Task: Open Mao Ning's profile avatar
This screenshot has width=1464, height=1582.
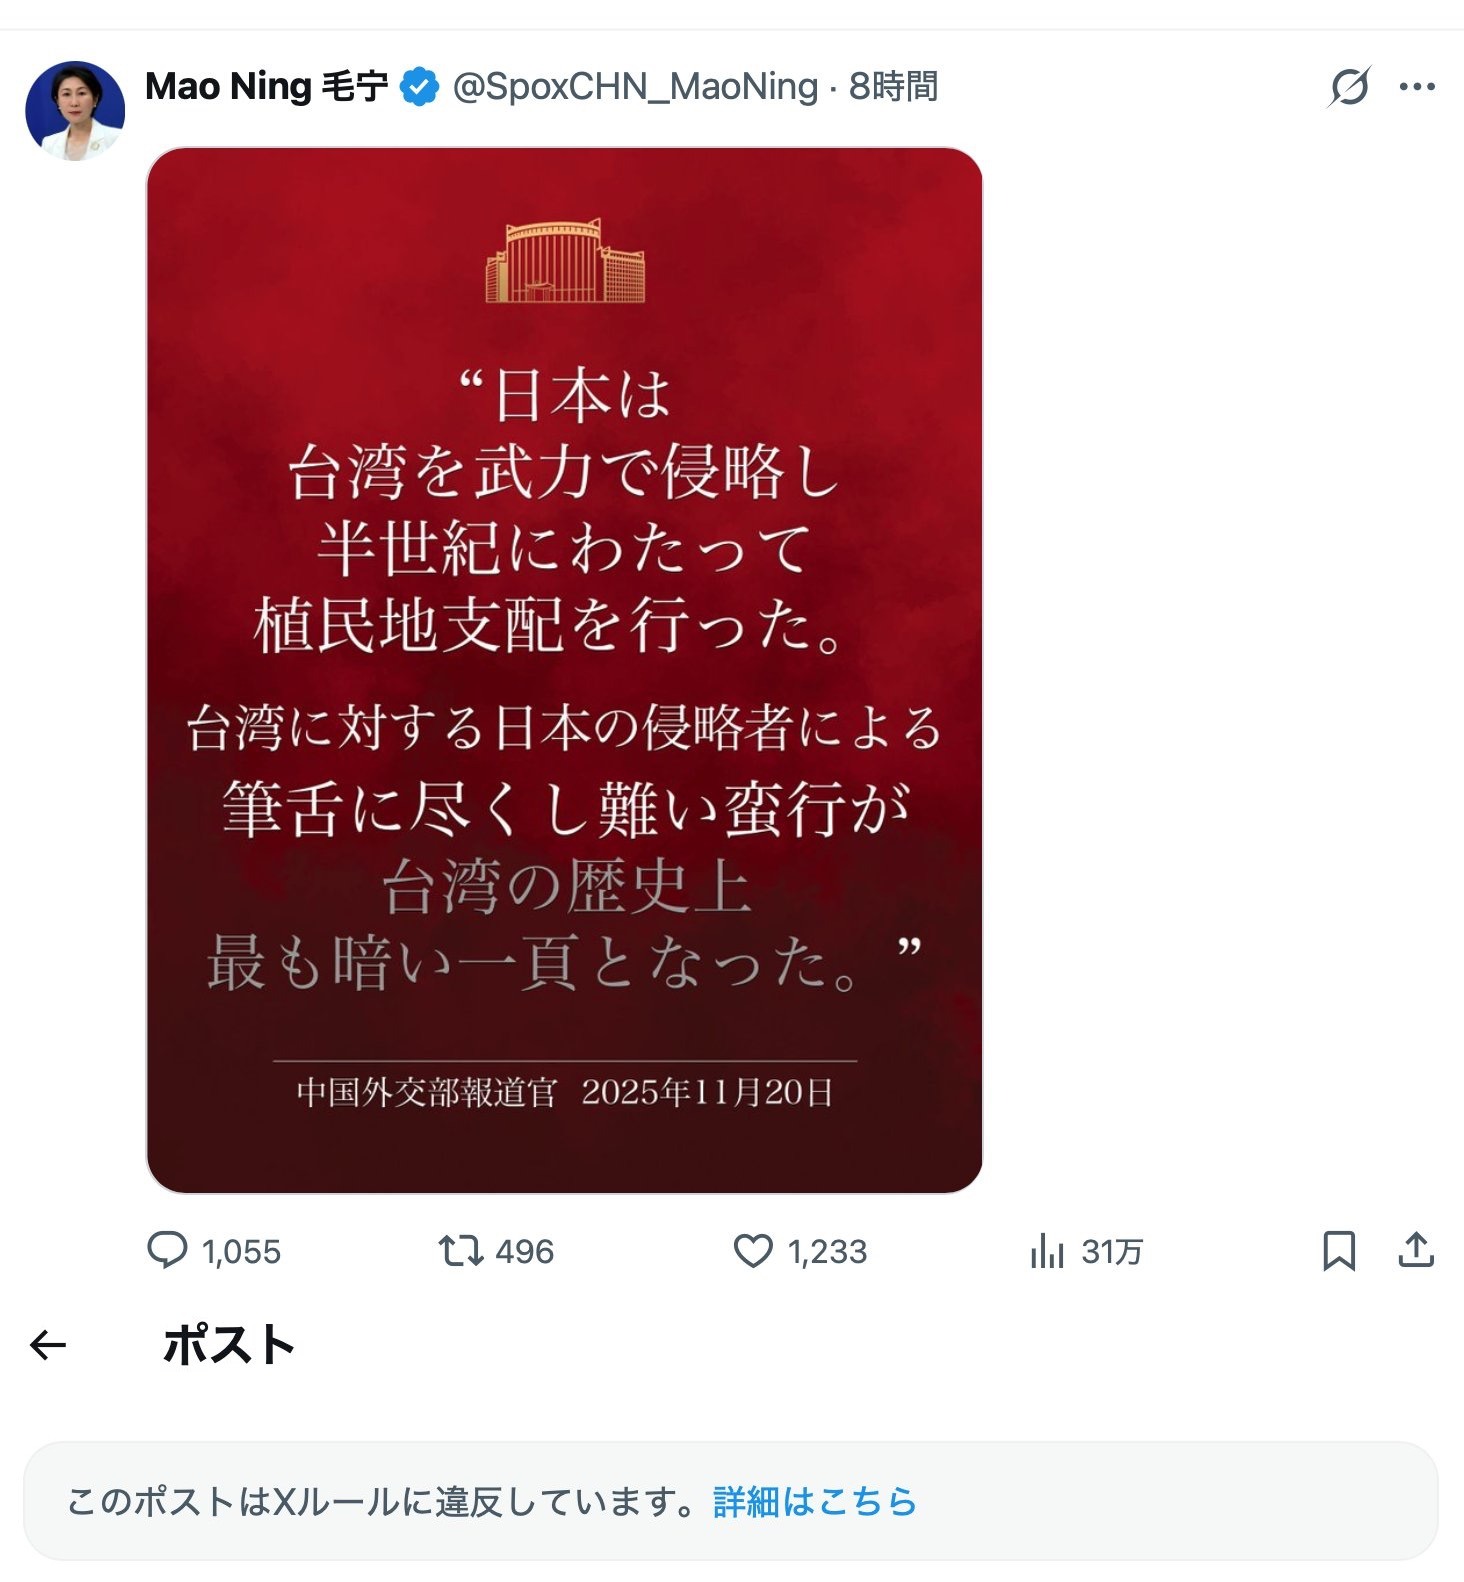Action: click(75, 110)
